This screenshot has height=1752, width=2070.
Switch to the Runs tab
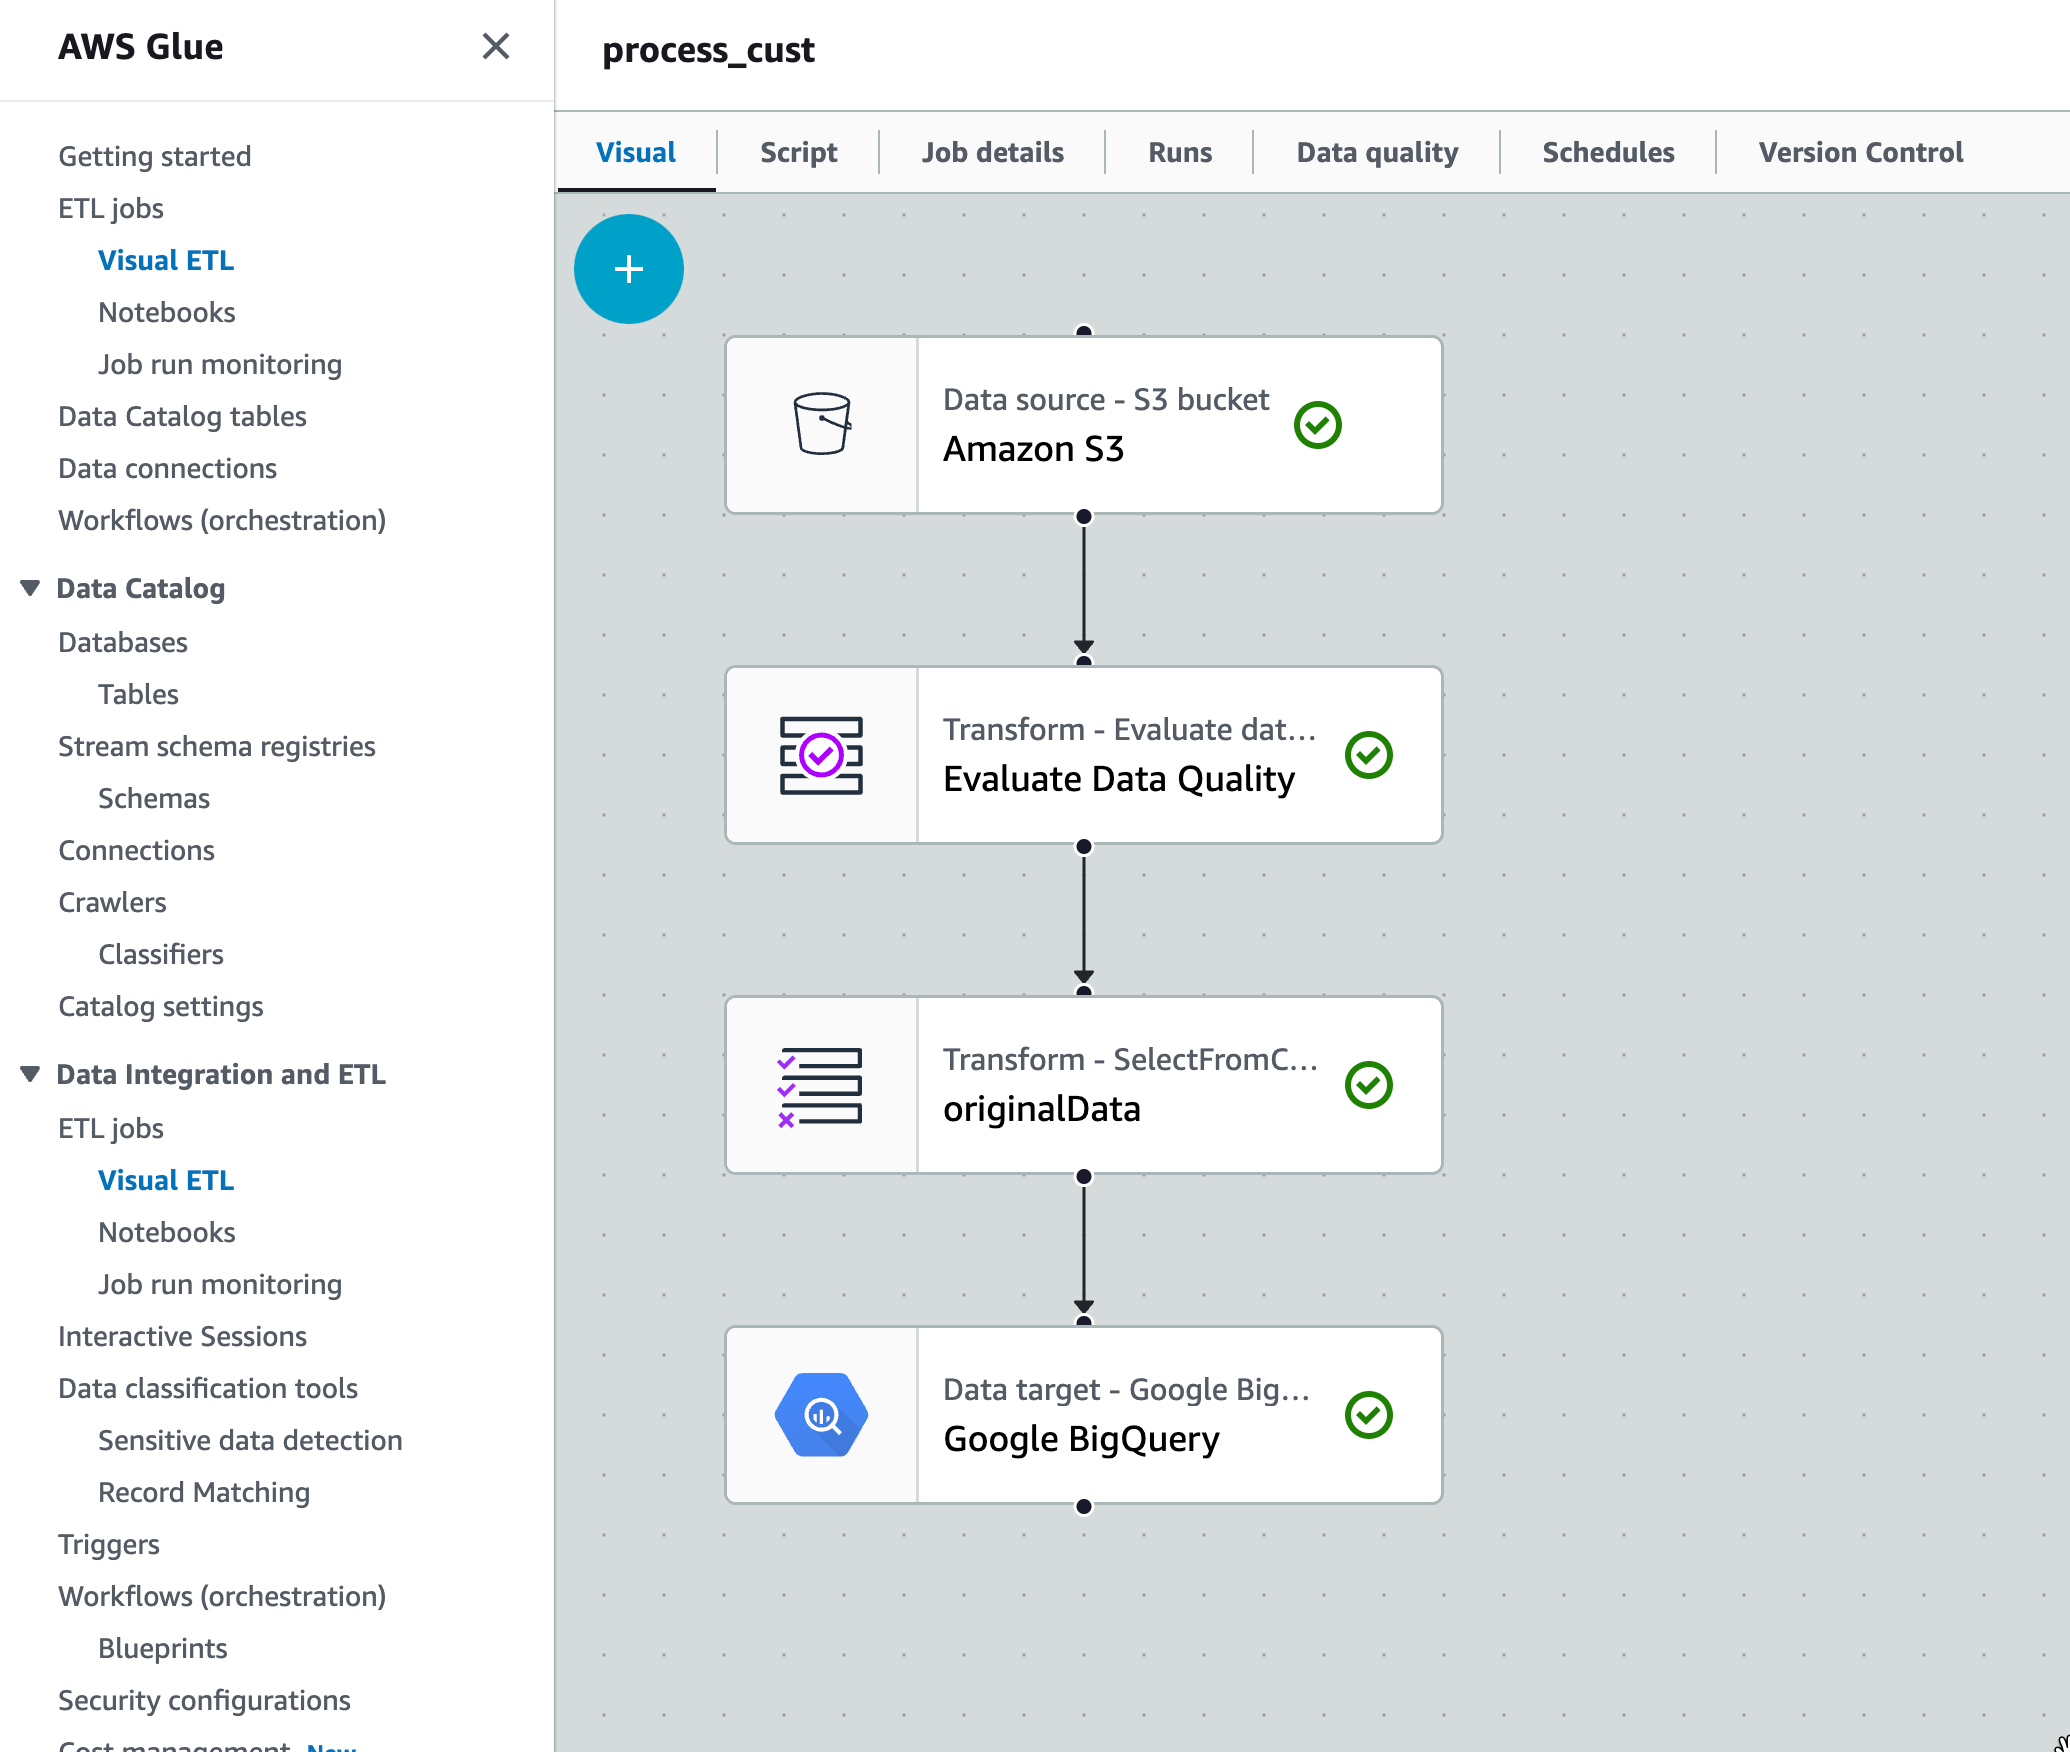pyautogui.click(x=1180, y=152)
